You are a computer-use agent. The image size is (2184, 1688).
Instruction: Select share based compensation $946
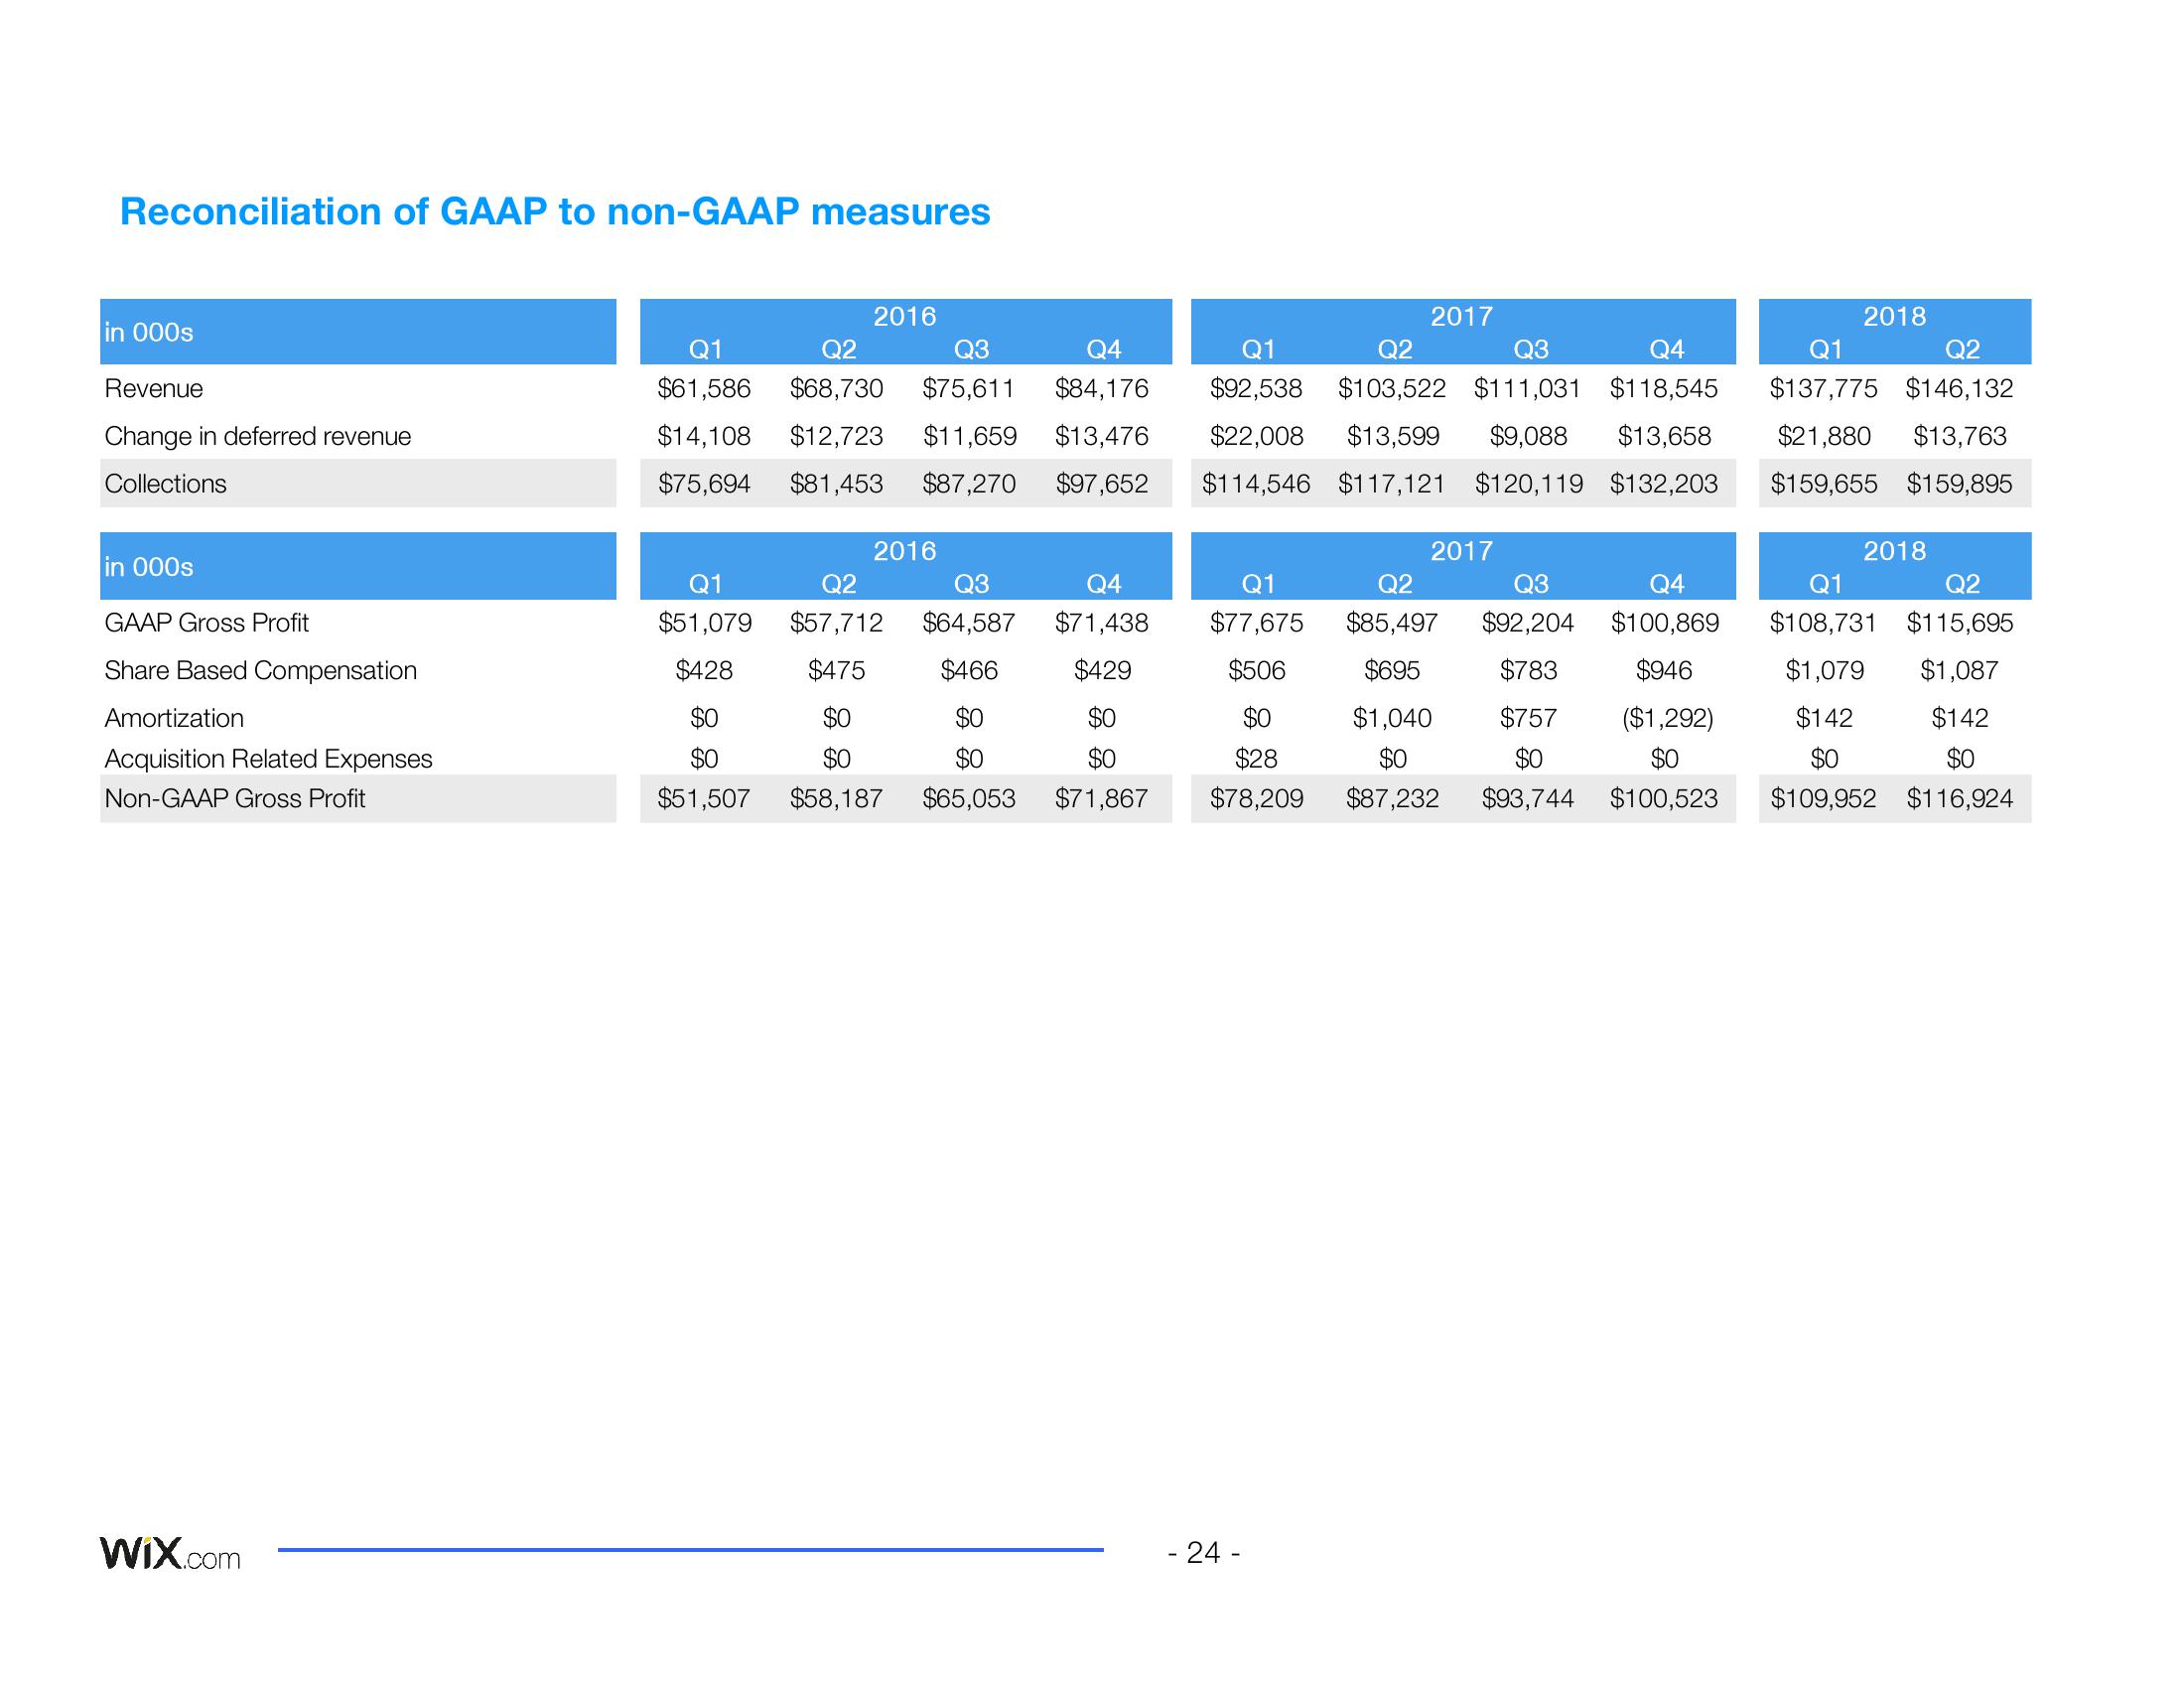click(1664, 670)
